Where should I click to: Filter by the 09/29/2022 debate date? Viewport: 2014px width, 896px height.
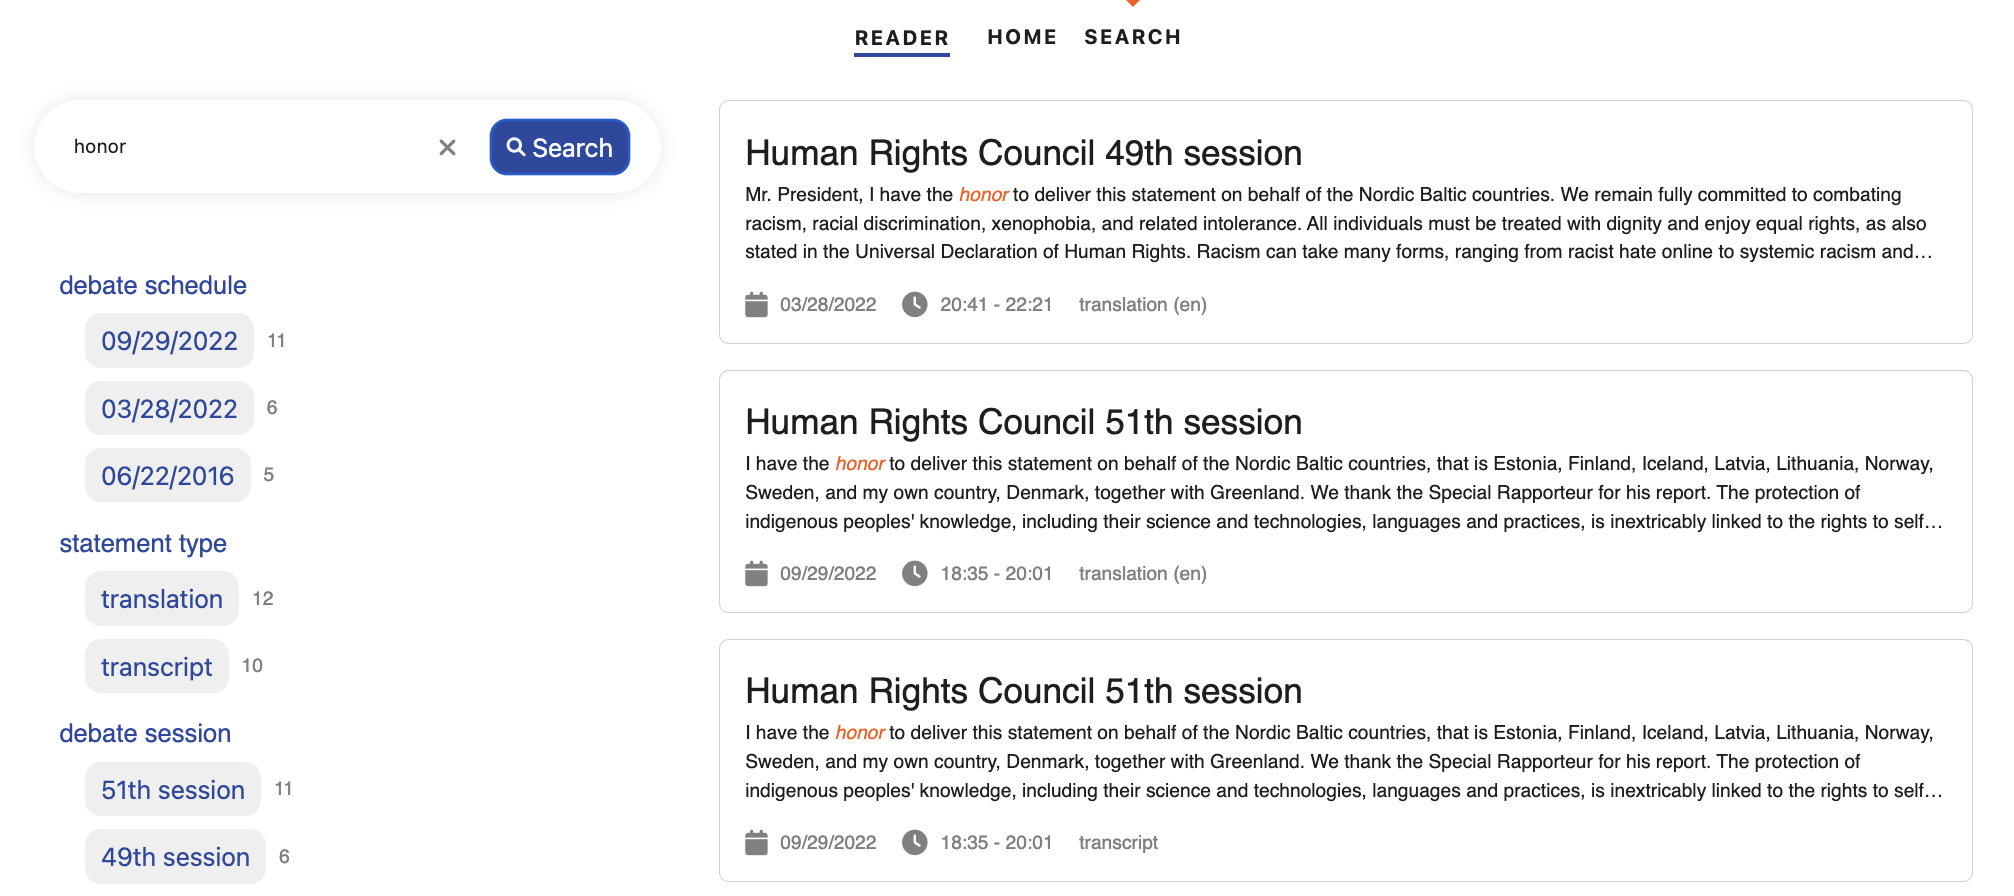click(x=169, y=341)
